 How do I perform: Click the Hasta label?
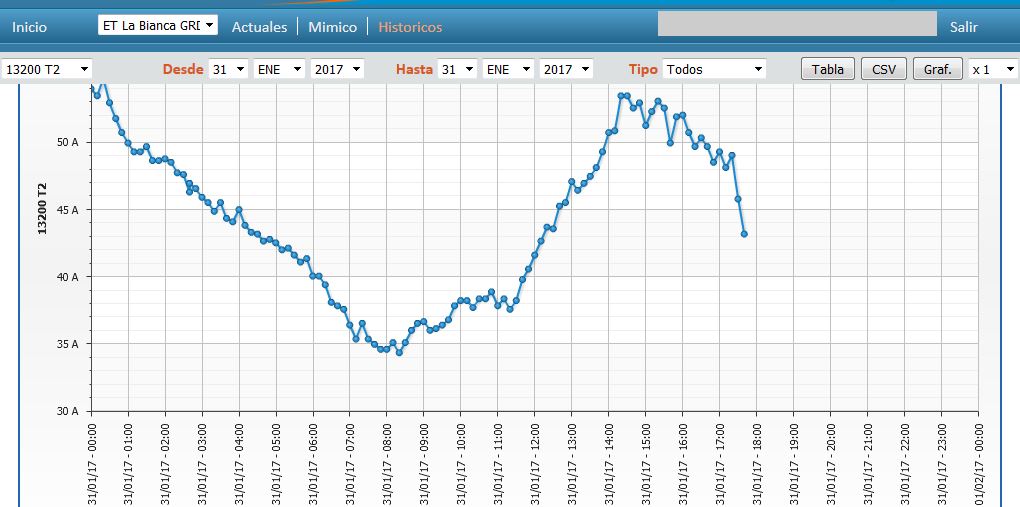click(x=414, y=69)
